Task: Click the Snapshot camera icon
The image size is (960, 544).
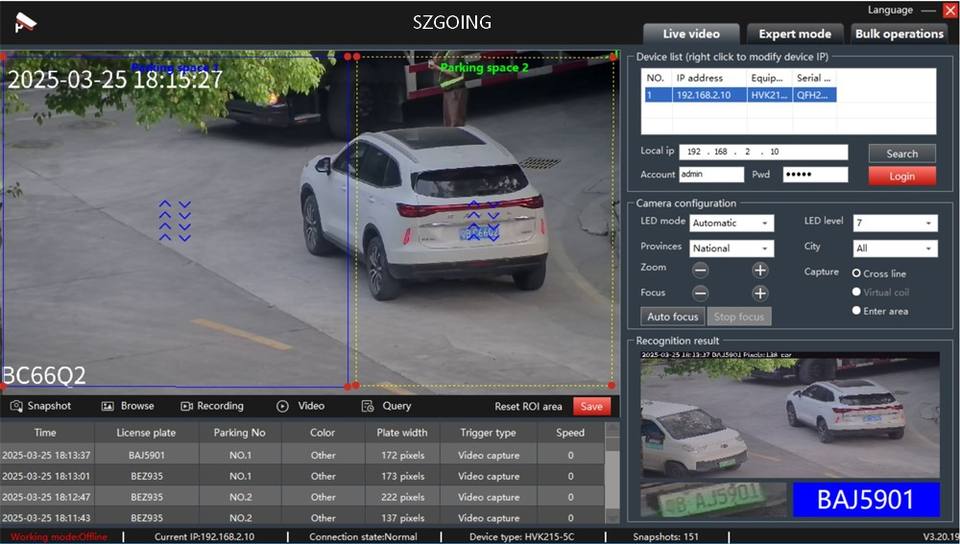Action: [x=17, y=406]
